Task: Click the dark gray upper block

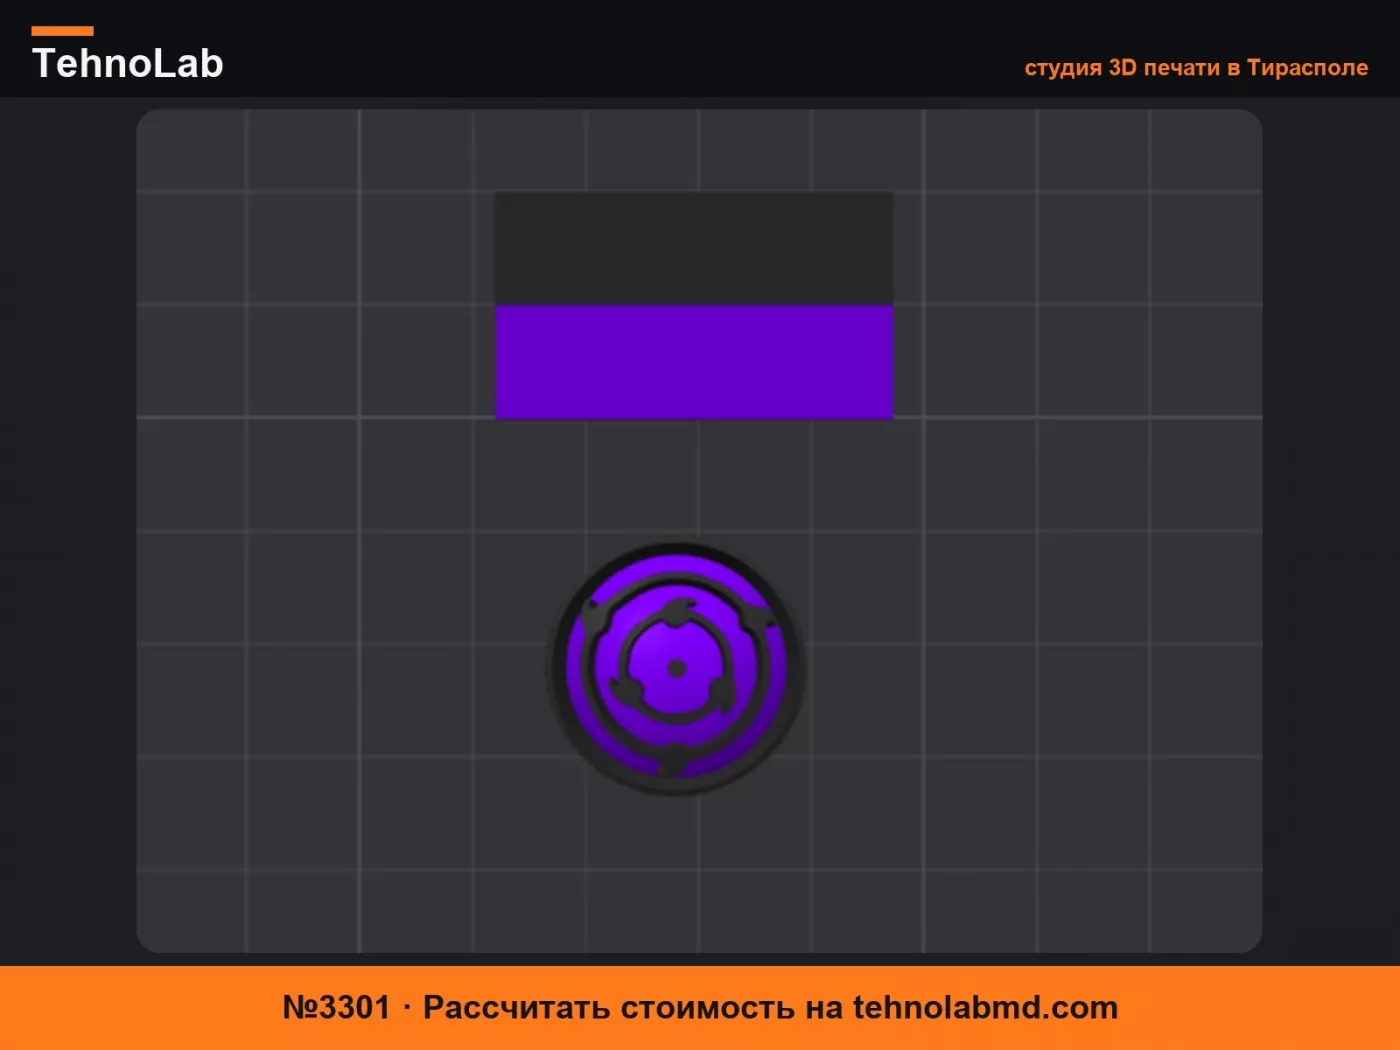Action: click(694, 249)
